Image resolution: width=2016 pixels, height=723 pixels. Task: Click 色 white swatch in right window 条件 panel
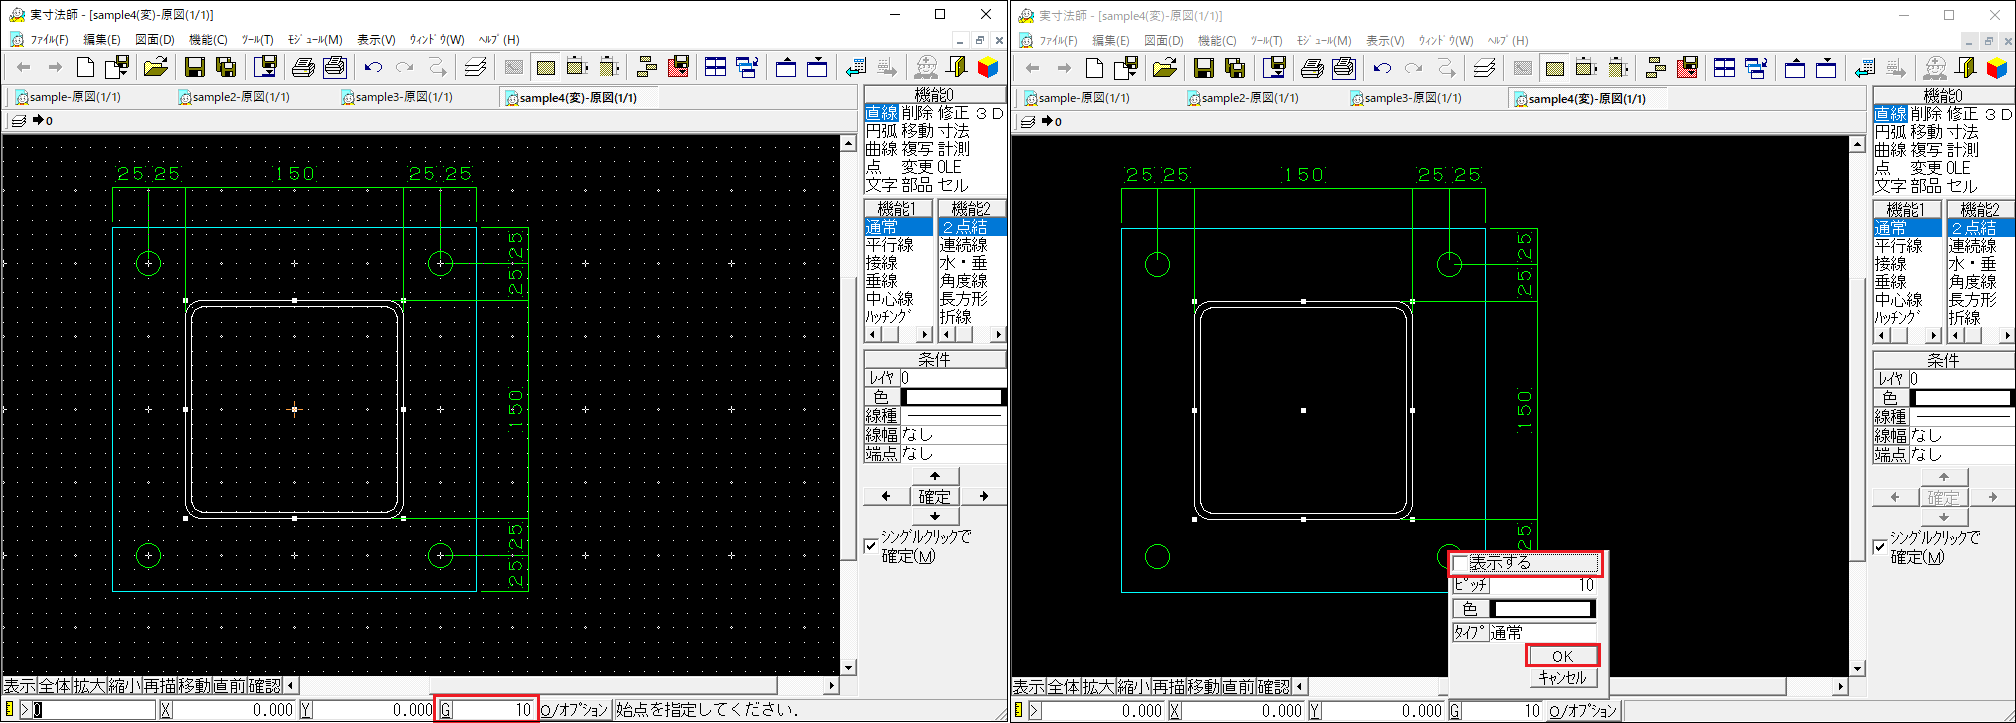1962,398
